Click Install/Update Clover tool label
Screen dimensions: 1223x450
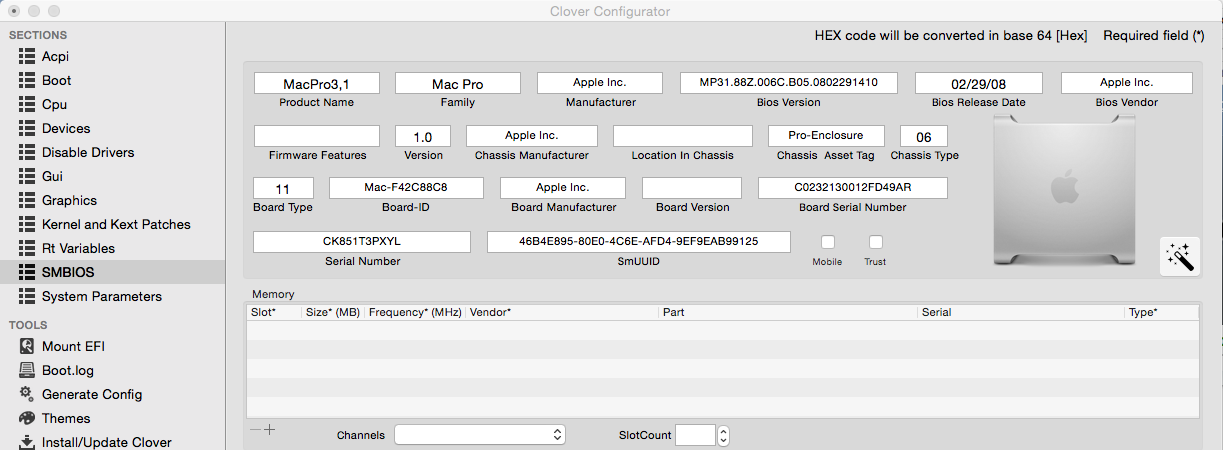(107, 442)
